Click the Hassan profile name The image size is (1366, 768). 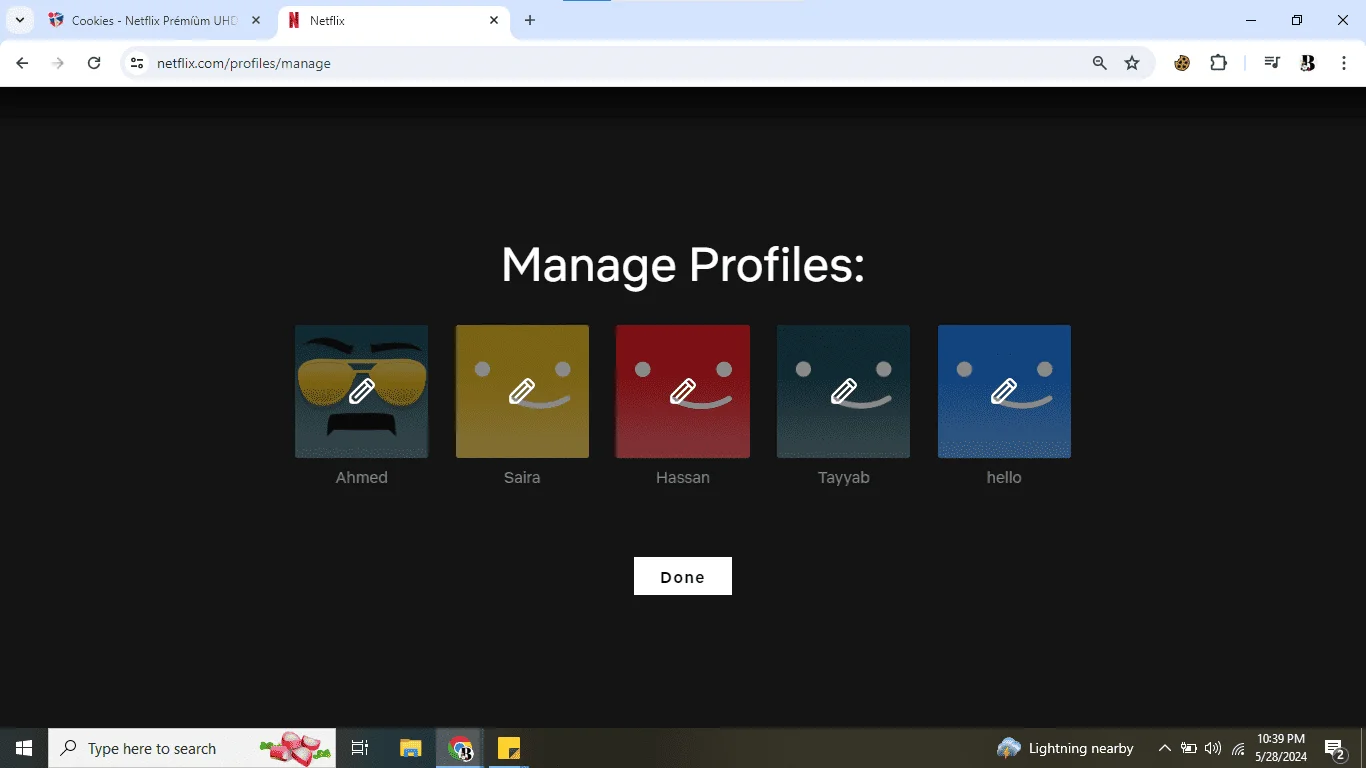pos(683,477)
